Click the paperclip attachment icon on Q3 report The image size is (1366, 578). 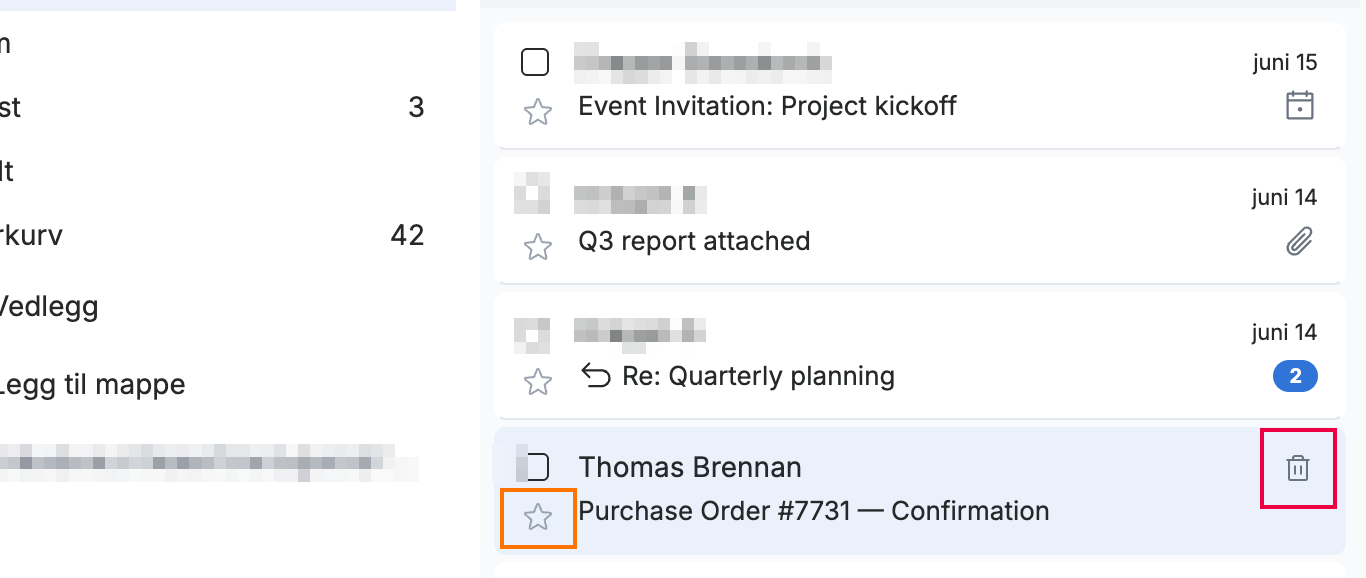[1299, 241]
